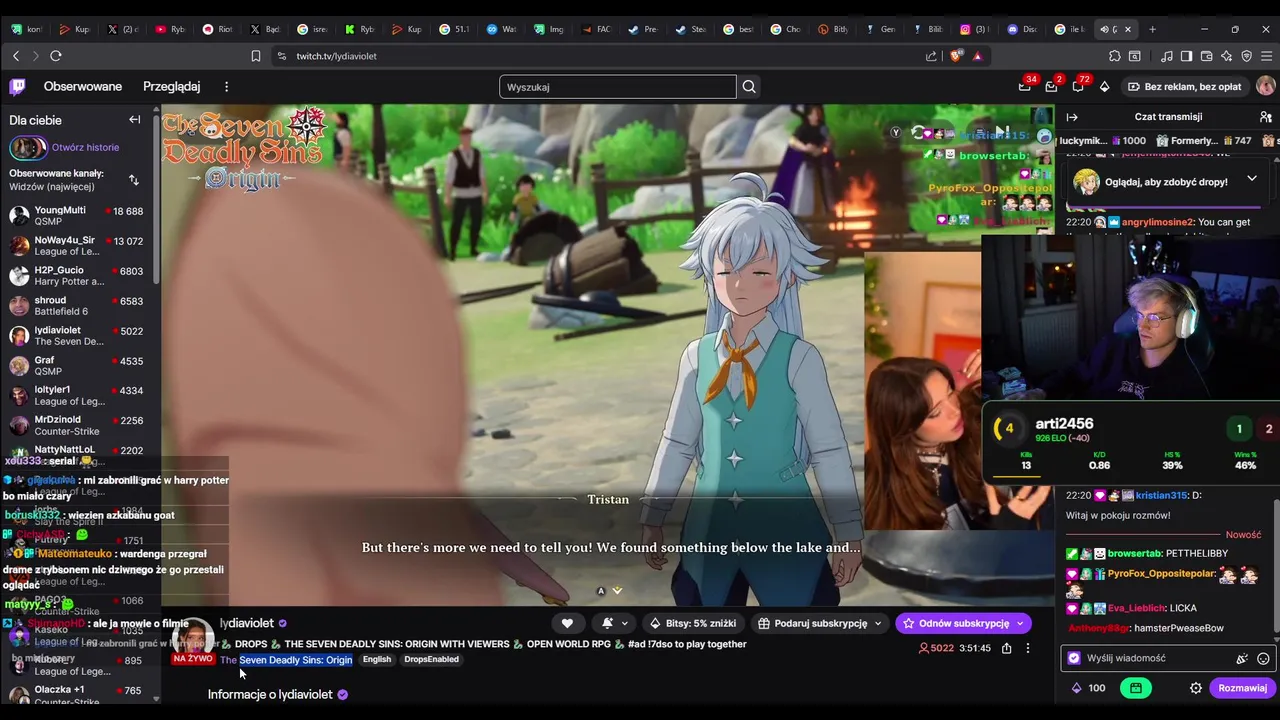
Task: Click the search magnifier button
Action: pos(748,87)
